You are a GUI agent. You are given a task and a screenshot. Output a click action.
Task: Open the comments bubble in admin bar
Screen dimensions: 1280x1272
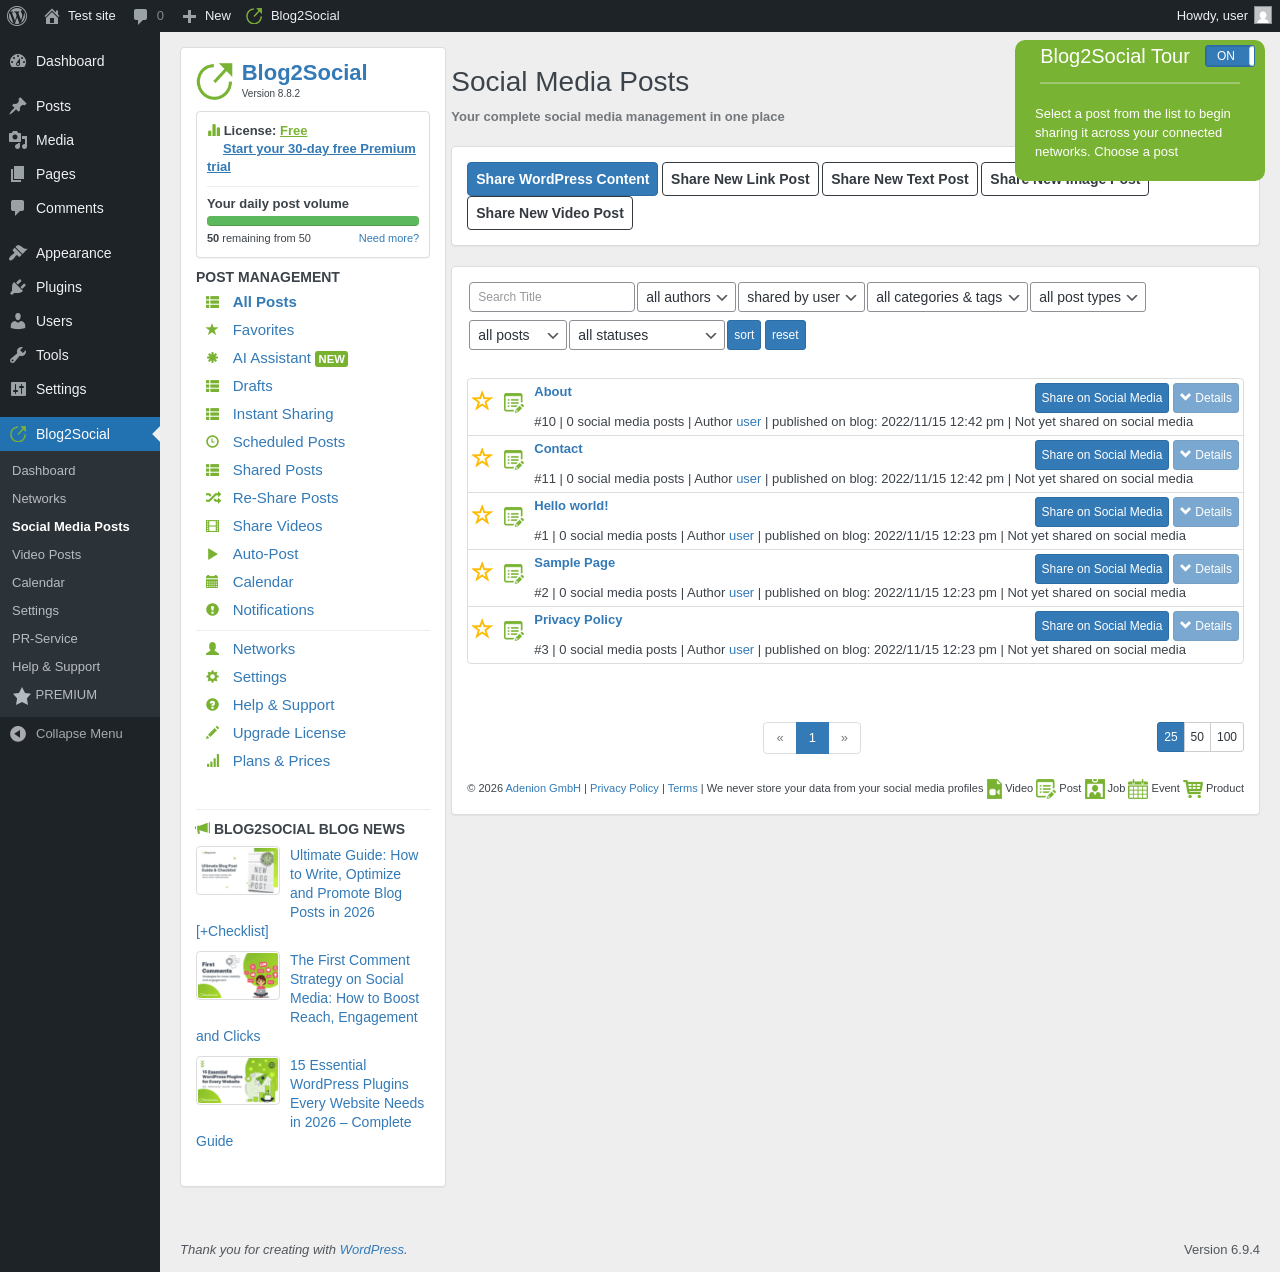tap(141, 16)
